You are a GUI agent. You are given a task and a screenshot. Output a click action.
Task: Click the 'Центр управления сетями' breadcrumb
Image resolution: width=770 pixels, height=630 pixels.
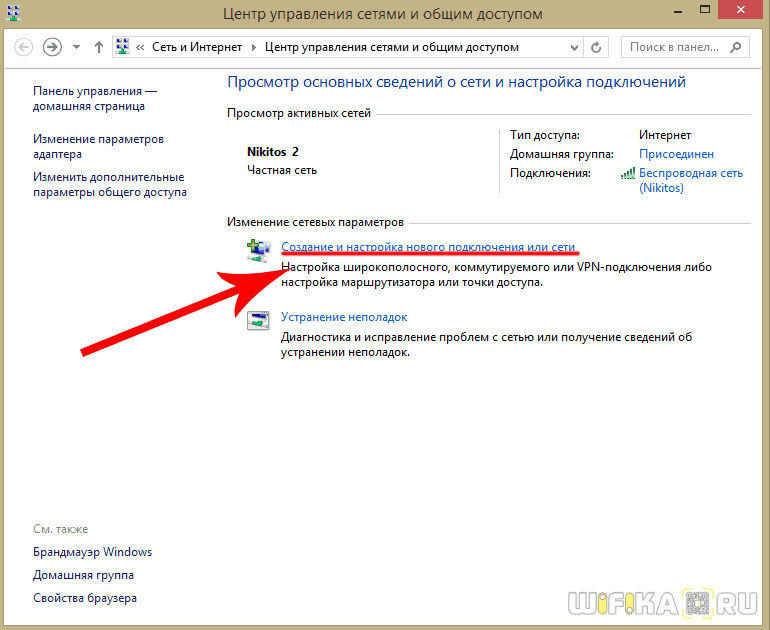pos(392,47)
